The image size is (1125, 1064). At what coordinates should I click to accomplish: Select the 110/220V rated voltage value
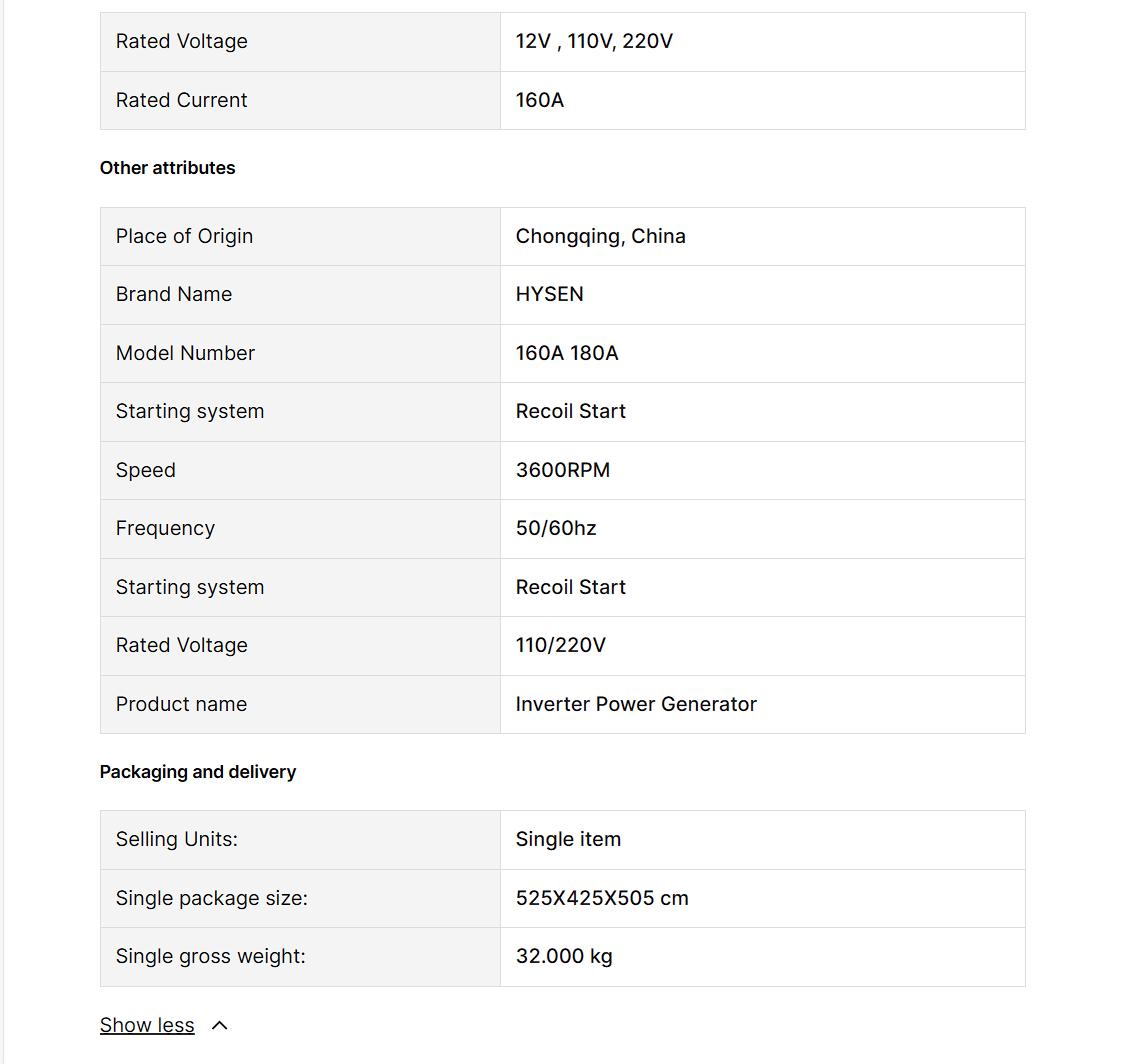[x=560, y=645]
